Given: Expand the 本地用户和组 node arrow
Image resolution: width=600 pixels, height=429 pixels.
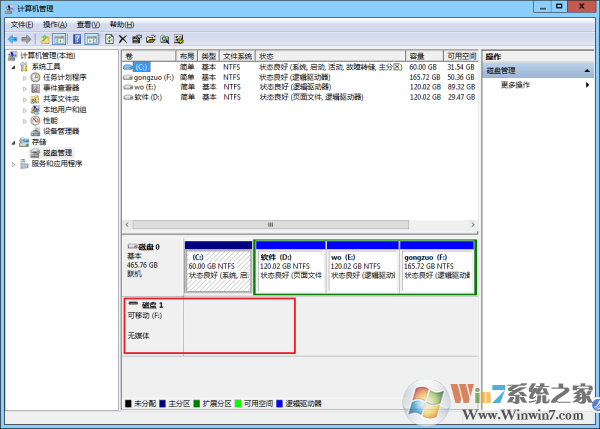Looking at the screenshot, I should pos(25,110).
